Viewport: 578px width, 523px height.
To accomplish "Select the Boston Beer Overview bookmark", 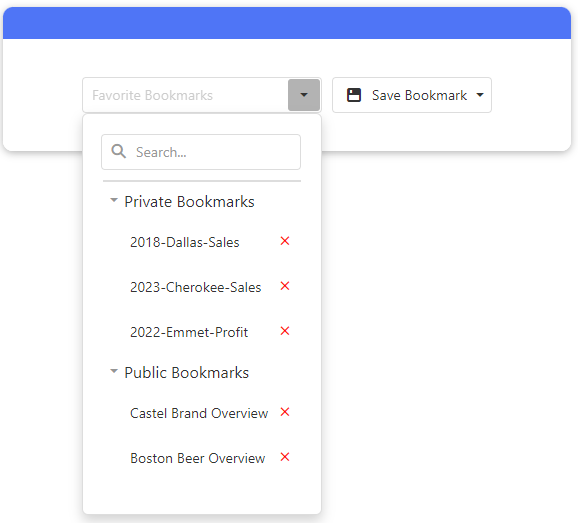I will pyautogui.click(x=198, y=458).
